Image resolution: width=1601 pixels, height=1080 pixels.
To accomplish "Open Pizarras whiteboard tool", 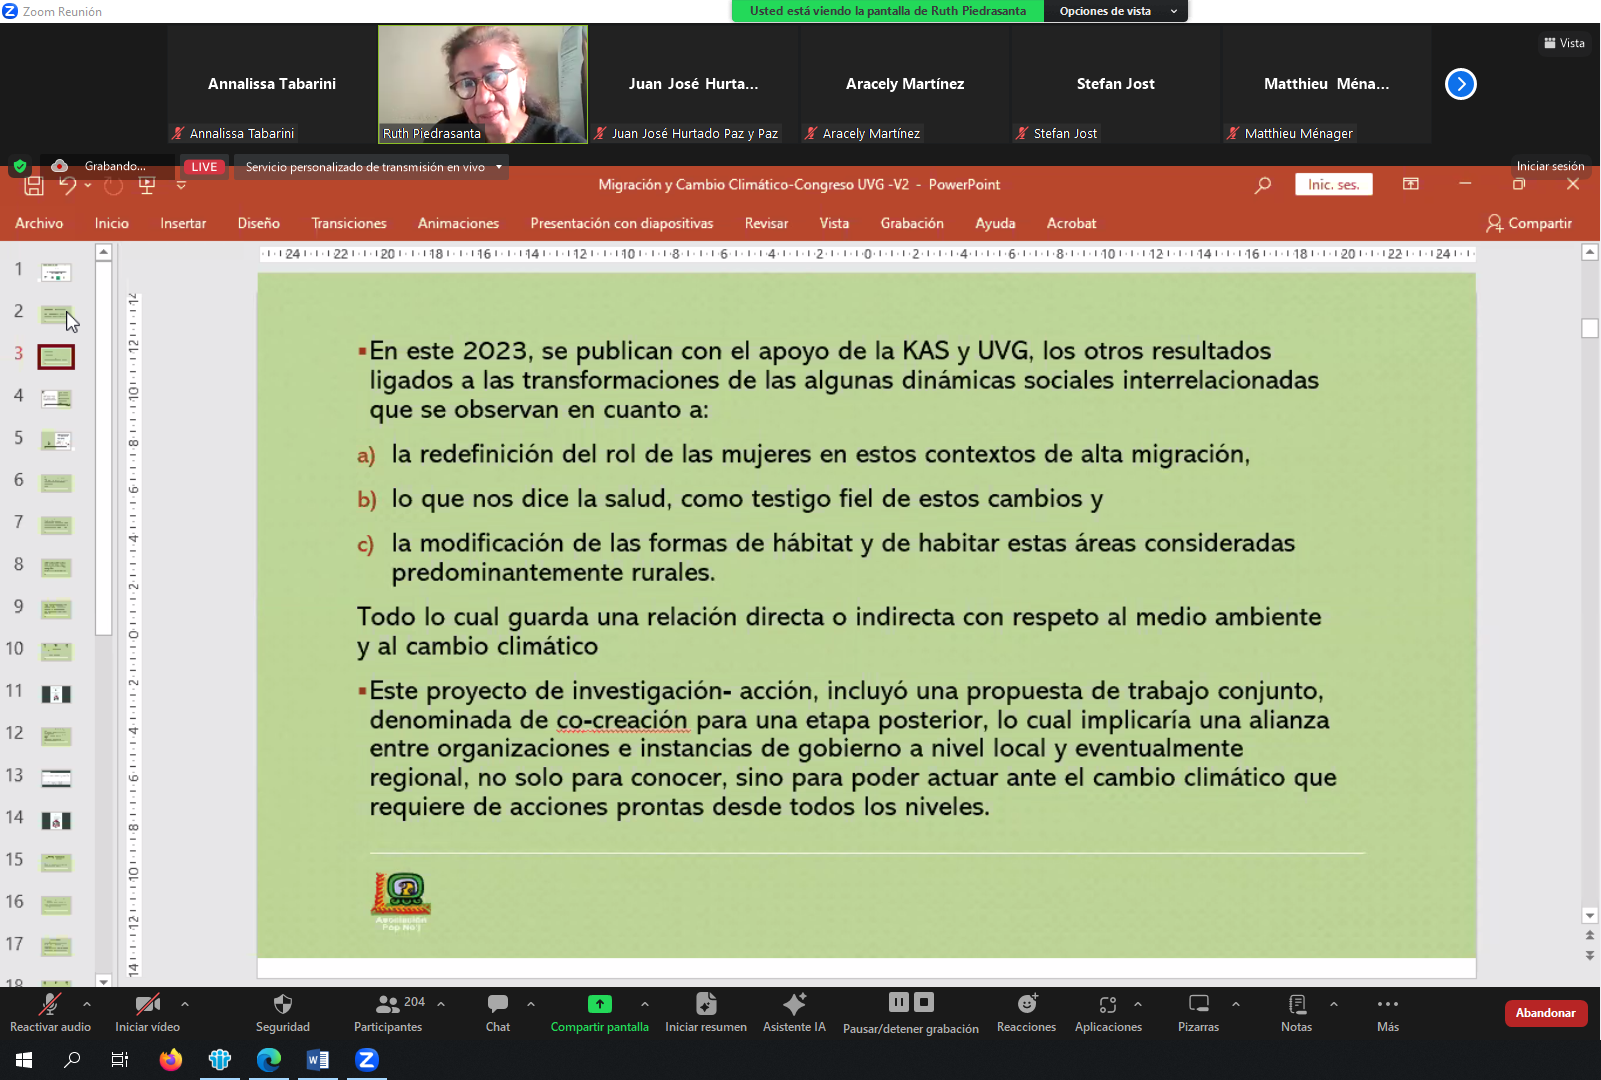I will (1198, 1004).
